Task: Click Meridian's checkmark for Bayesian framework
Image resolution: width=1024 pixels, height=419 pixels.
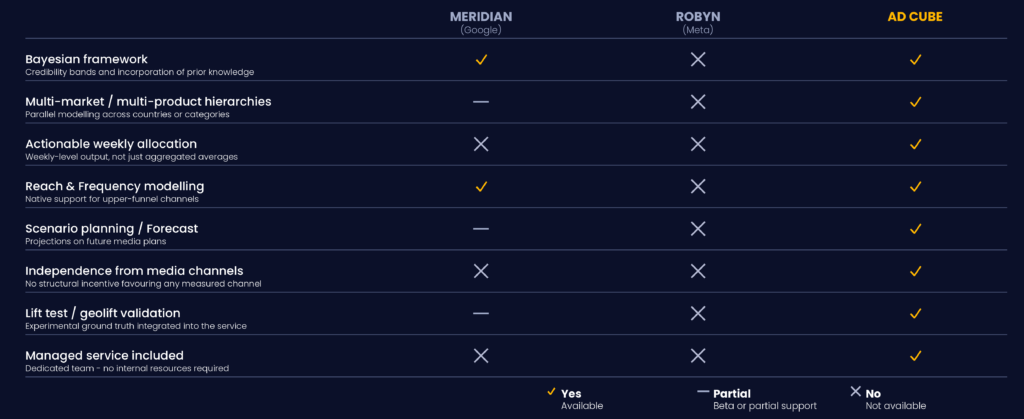Action: pyautogui.click(x=481, y=59)
